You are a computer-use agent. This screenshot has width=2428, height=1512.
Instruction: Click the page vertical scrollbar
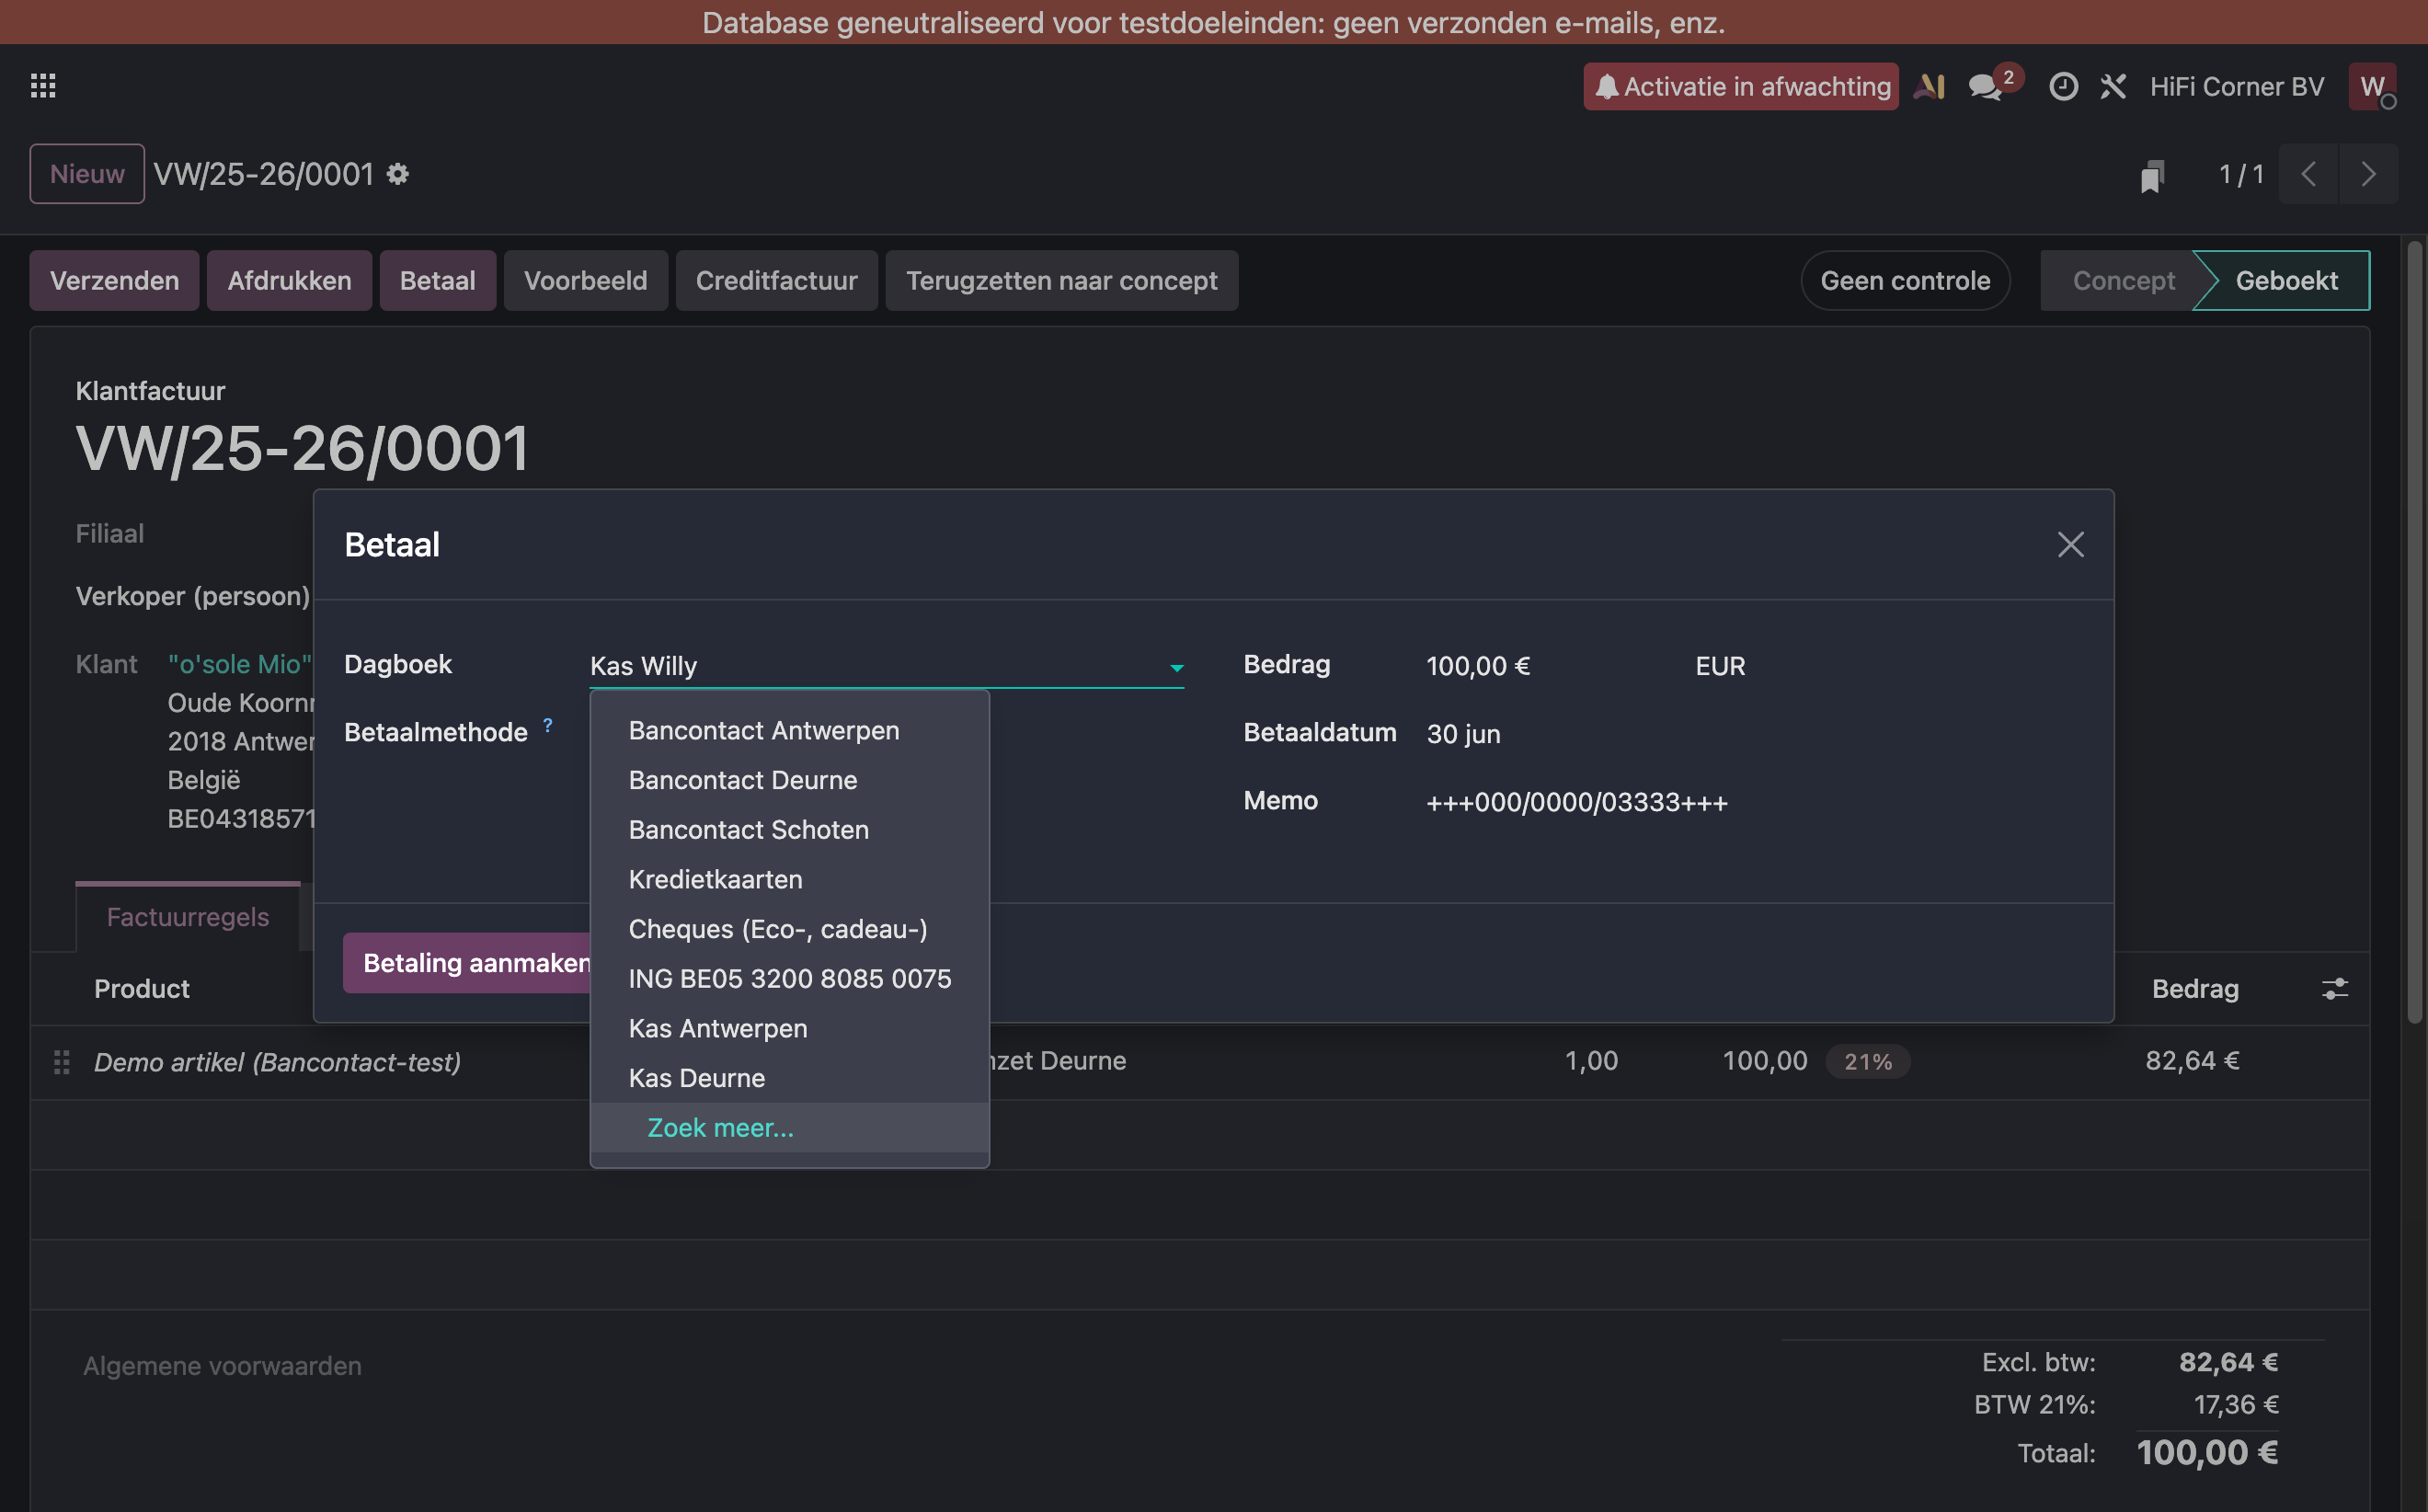click(2414, 632)
